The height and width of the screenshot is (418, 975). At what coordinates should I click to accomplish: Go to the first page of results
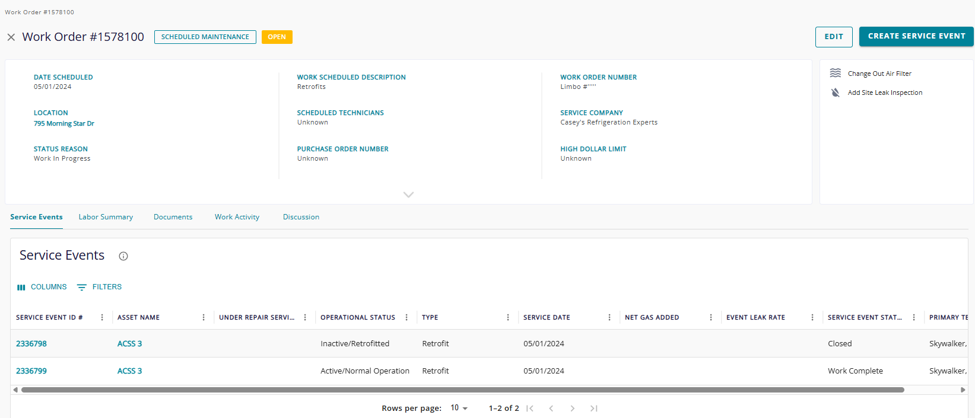(x=530, y=409)
